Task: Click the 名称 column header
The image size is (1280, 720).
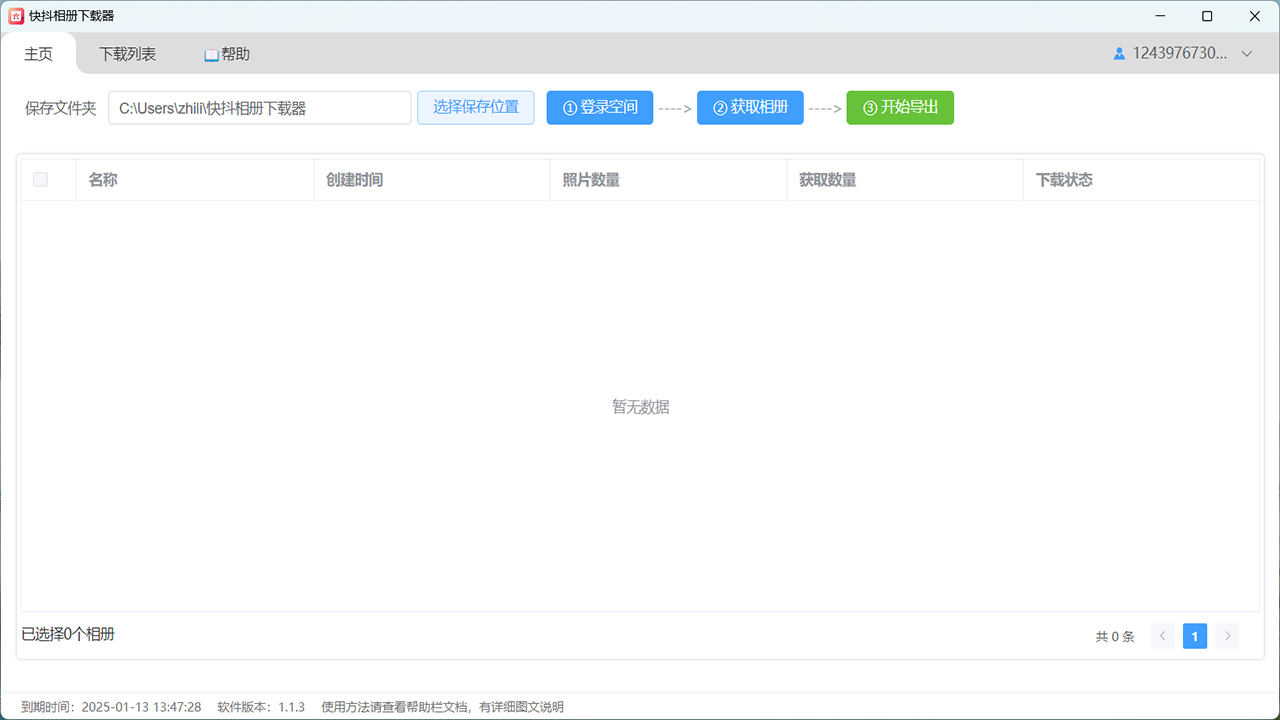Action: (103, 179)
